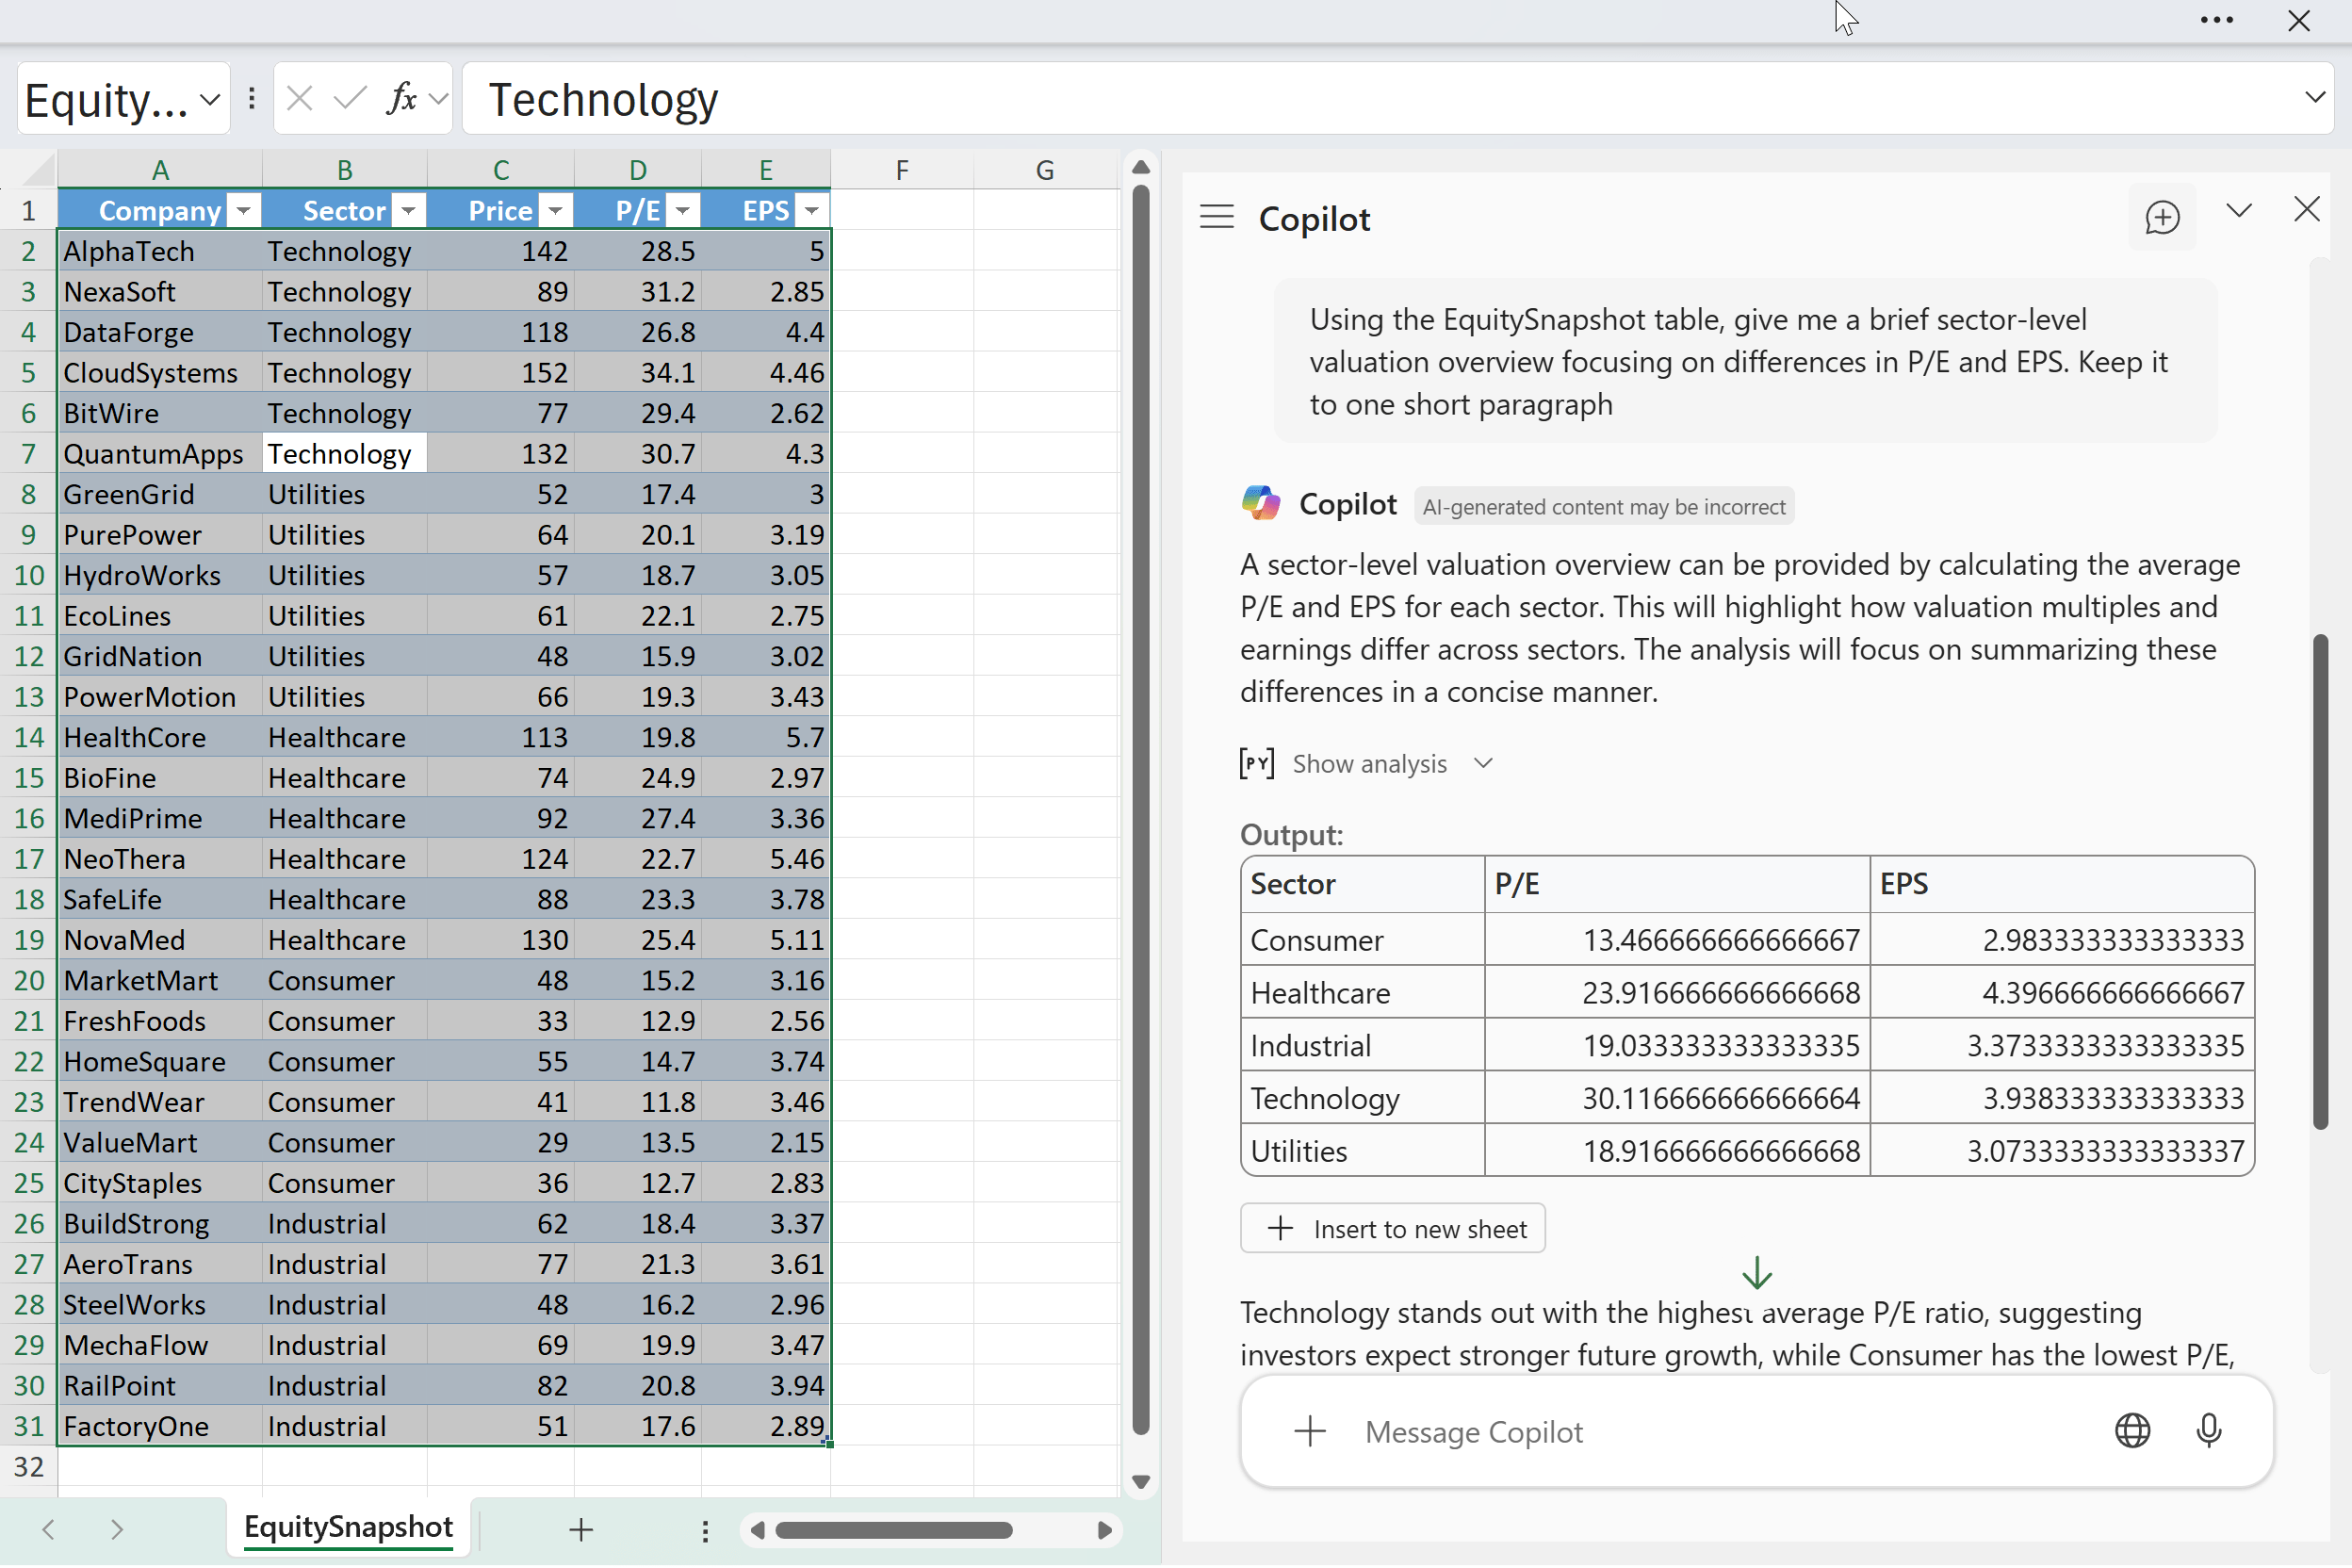Add a new sheet with plus button
This screenshot has height=1568, width=2352.
(581, 1529)
